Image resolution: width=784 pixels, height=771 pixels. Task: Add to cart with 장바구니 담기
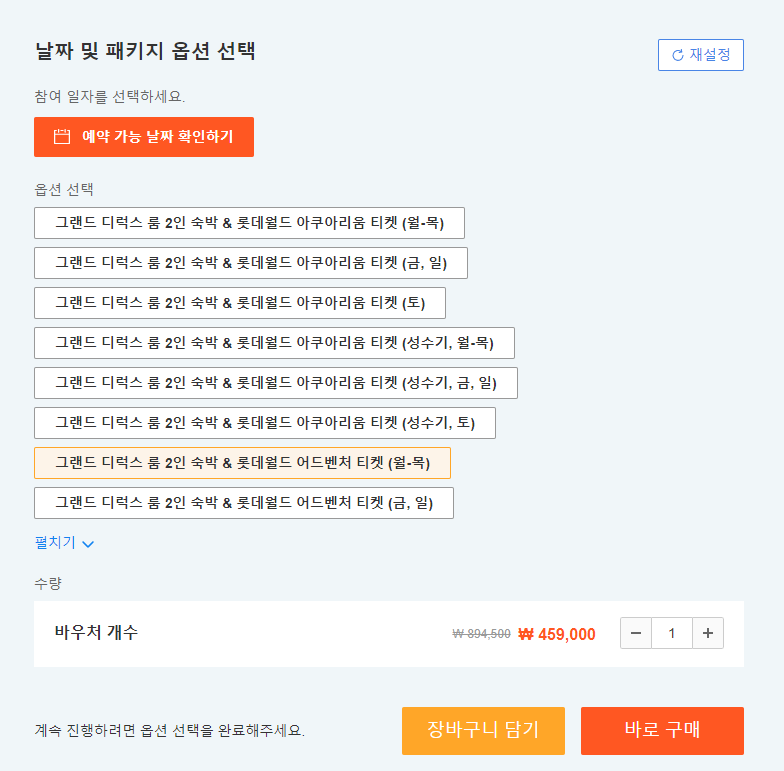pyautogui.click(x=484, y=730)
